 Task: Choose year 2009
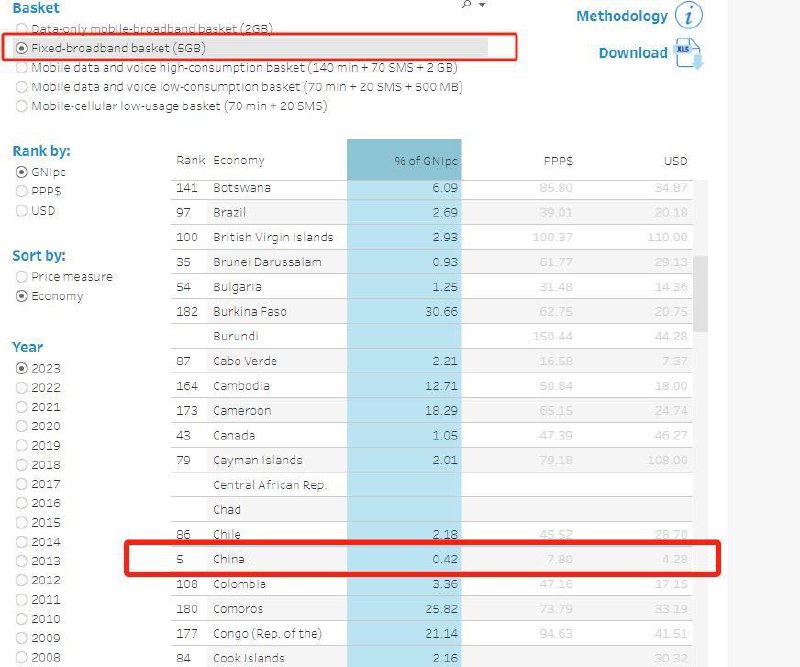38,637
